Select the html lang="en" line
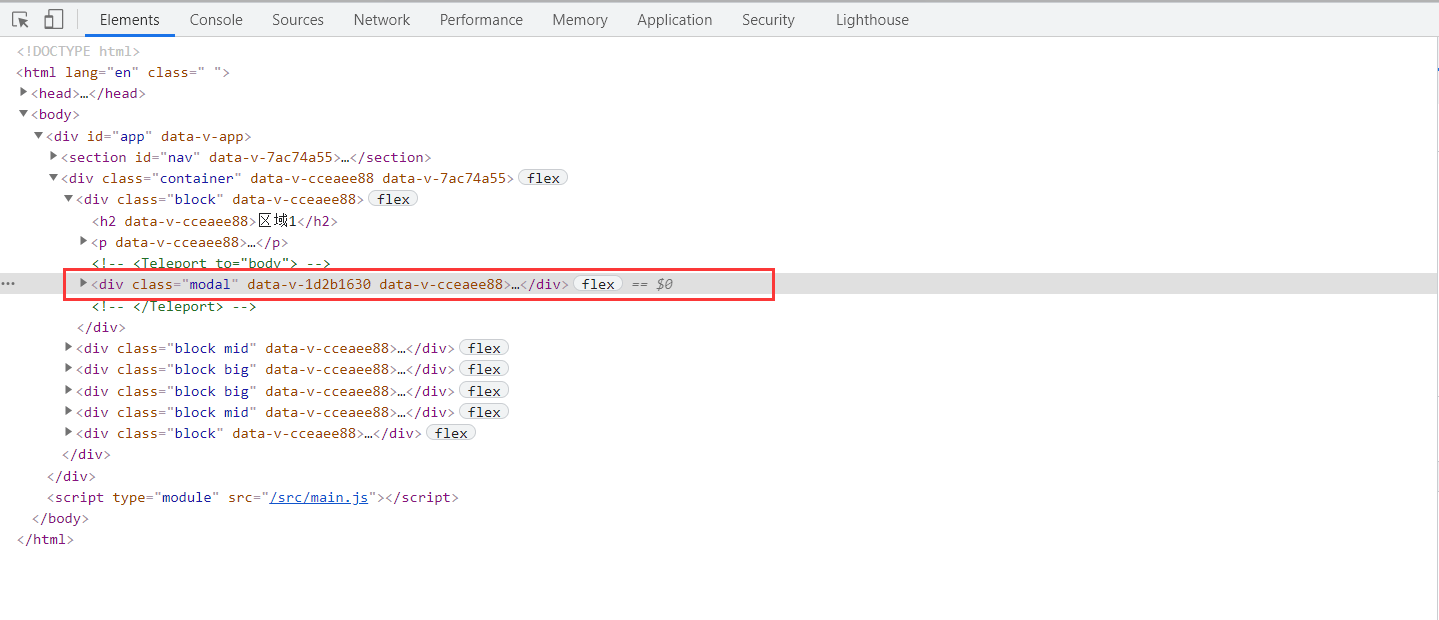1439x620 pixels. click(123, 72)
